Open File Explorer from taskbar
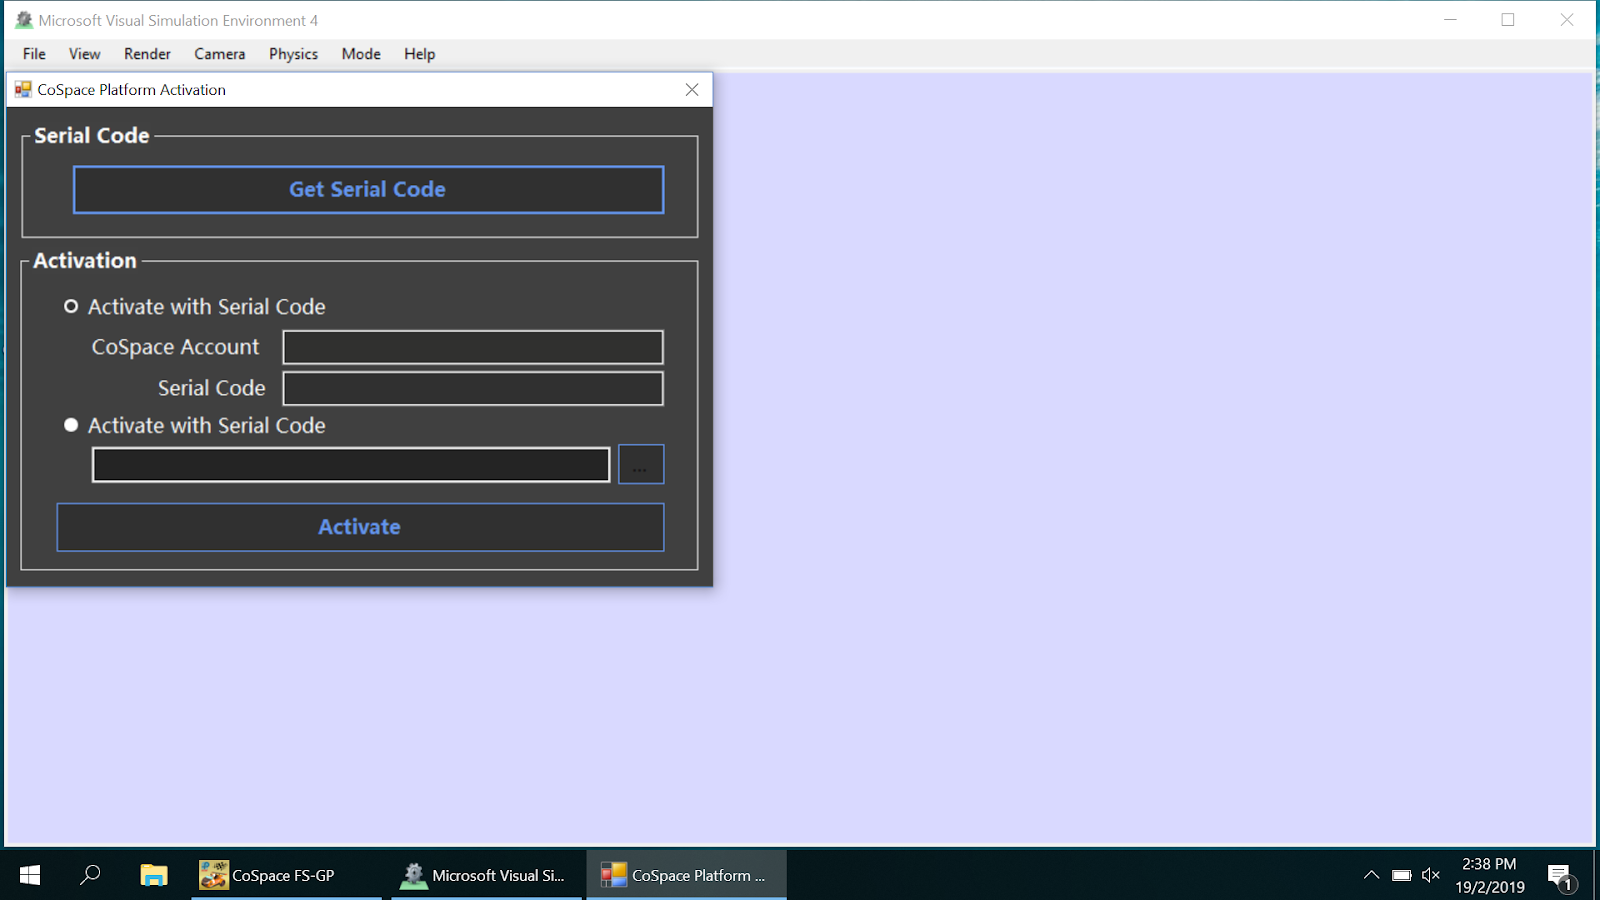 click(153, 875)
